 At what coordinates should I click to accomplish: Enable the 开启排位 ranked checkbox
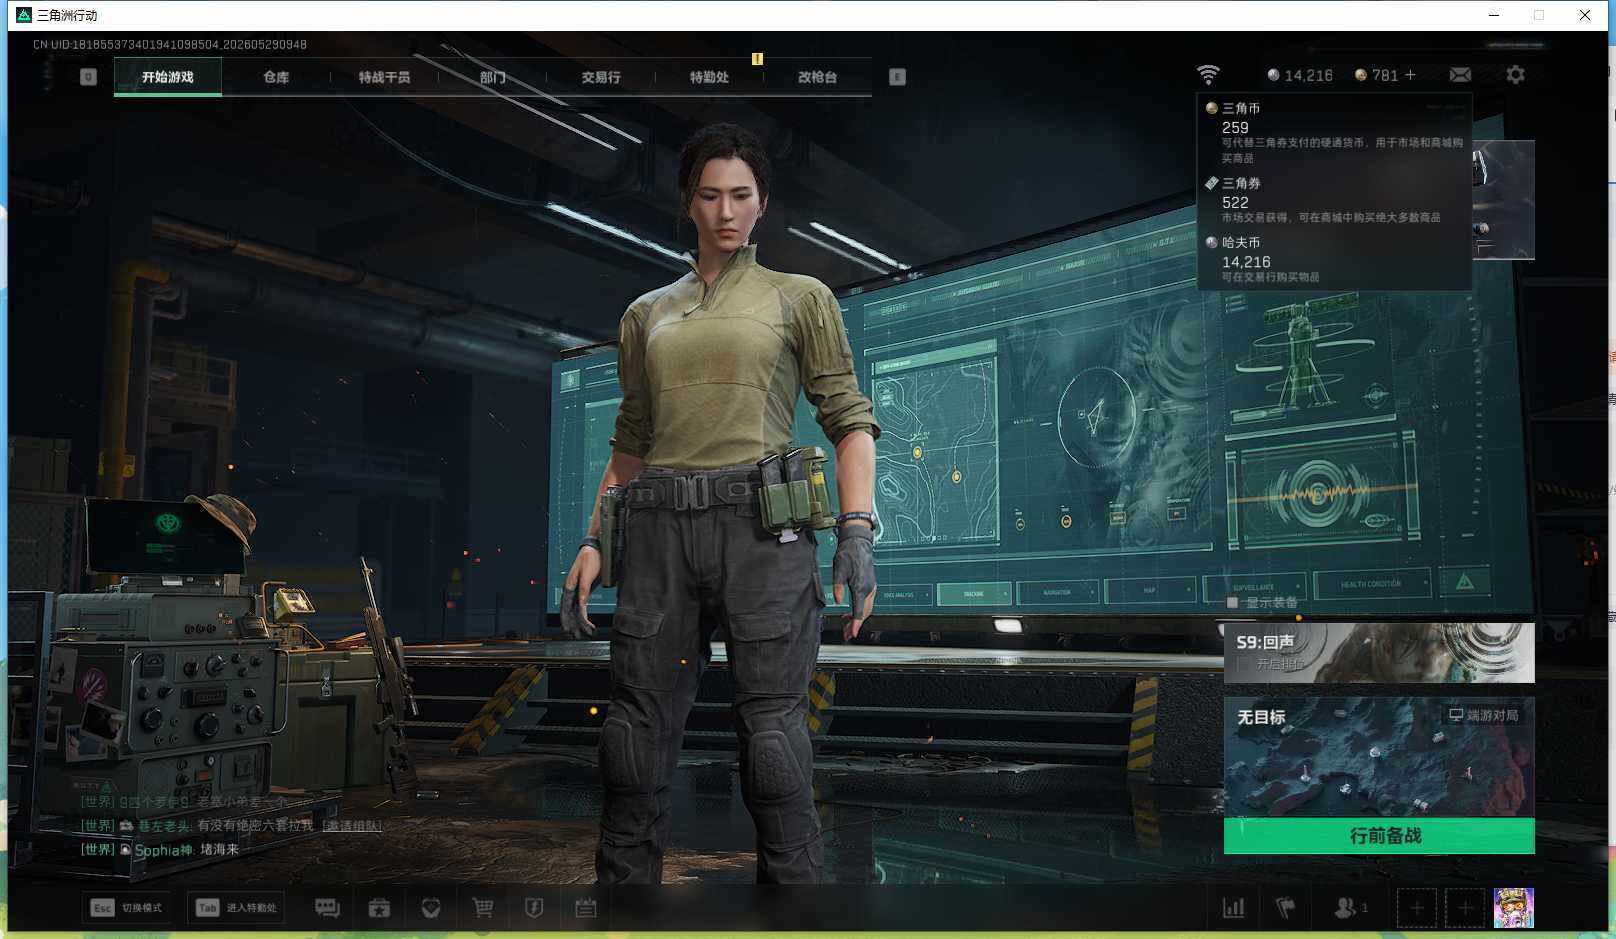tap(1244, 664)
